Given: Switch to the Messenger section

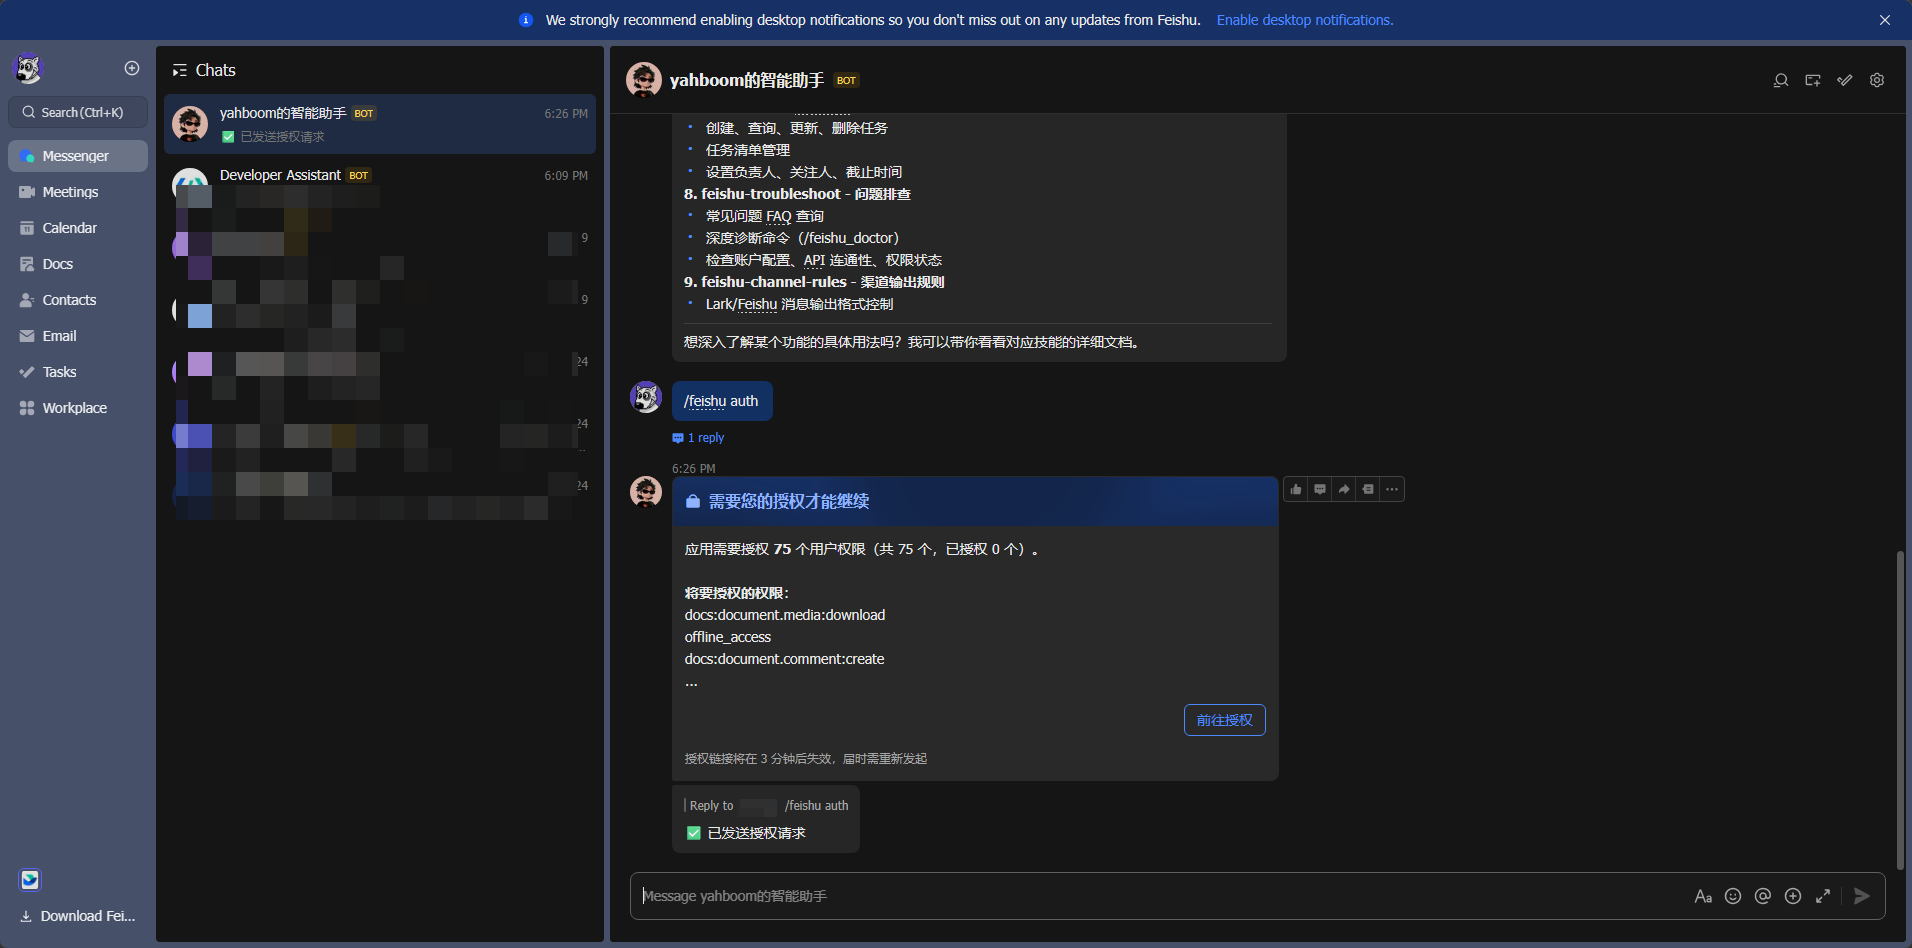Looking at the screenshot, I should point(78,156).
